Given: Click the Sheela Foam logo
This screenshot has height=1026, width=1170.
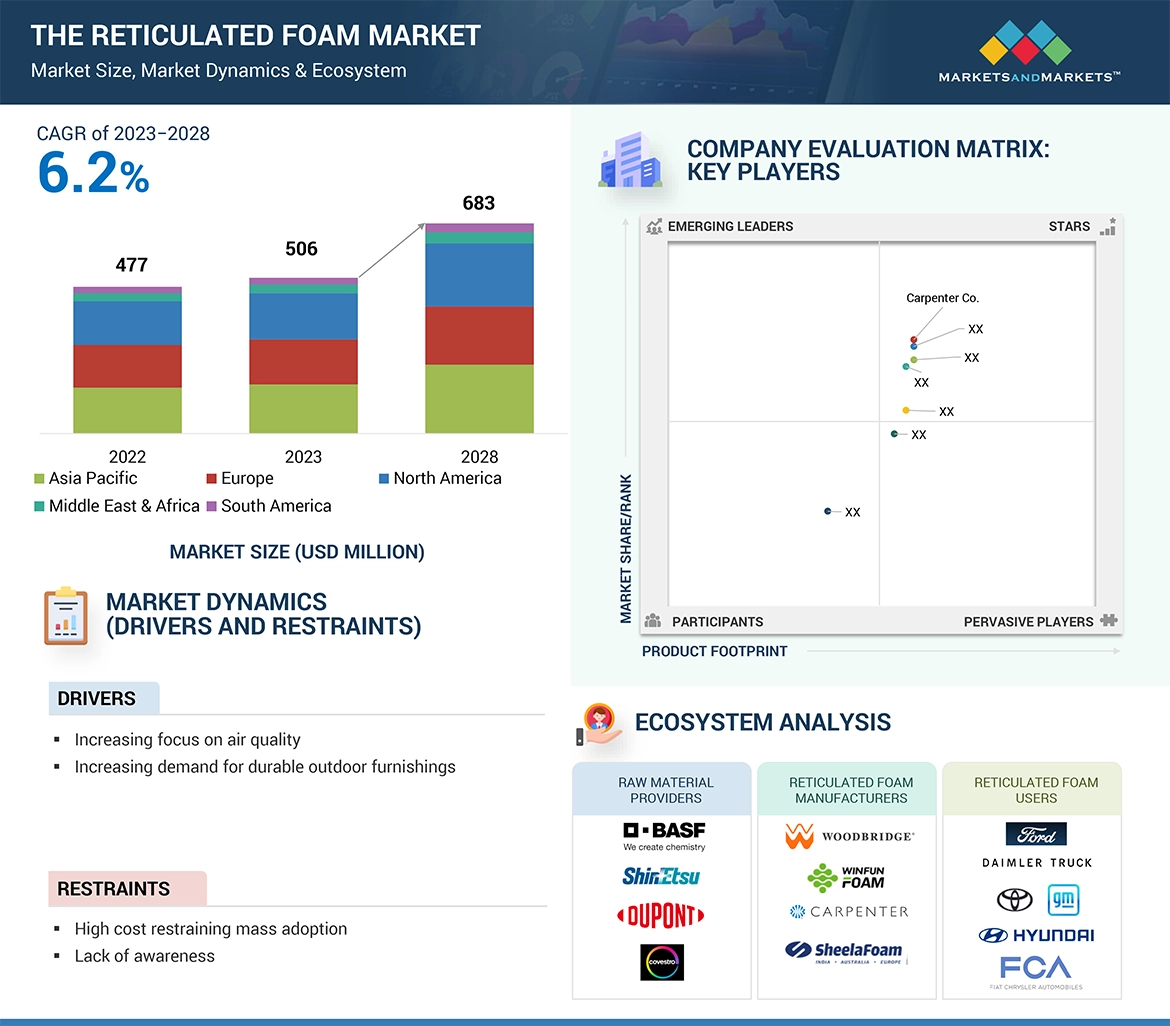Looking at the screenshot, I should coord(845,951).
